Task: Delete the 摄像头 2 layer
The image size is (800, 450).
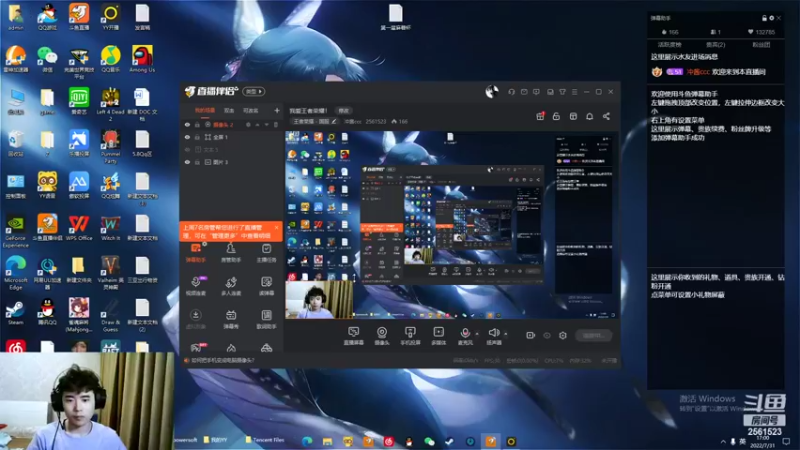Action: [x=276, y=124]
